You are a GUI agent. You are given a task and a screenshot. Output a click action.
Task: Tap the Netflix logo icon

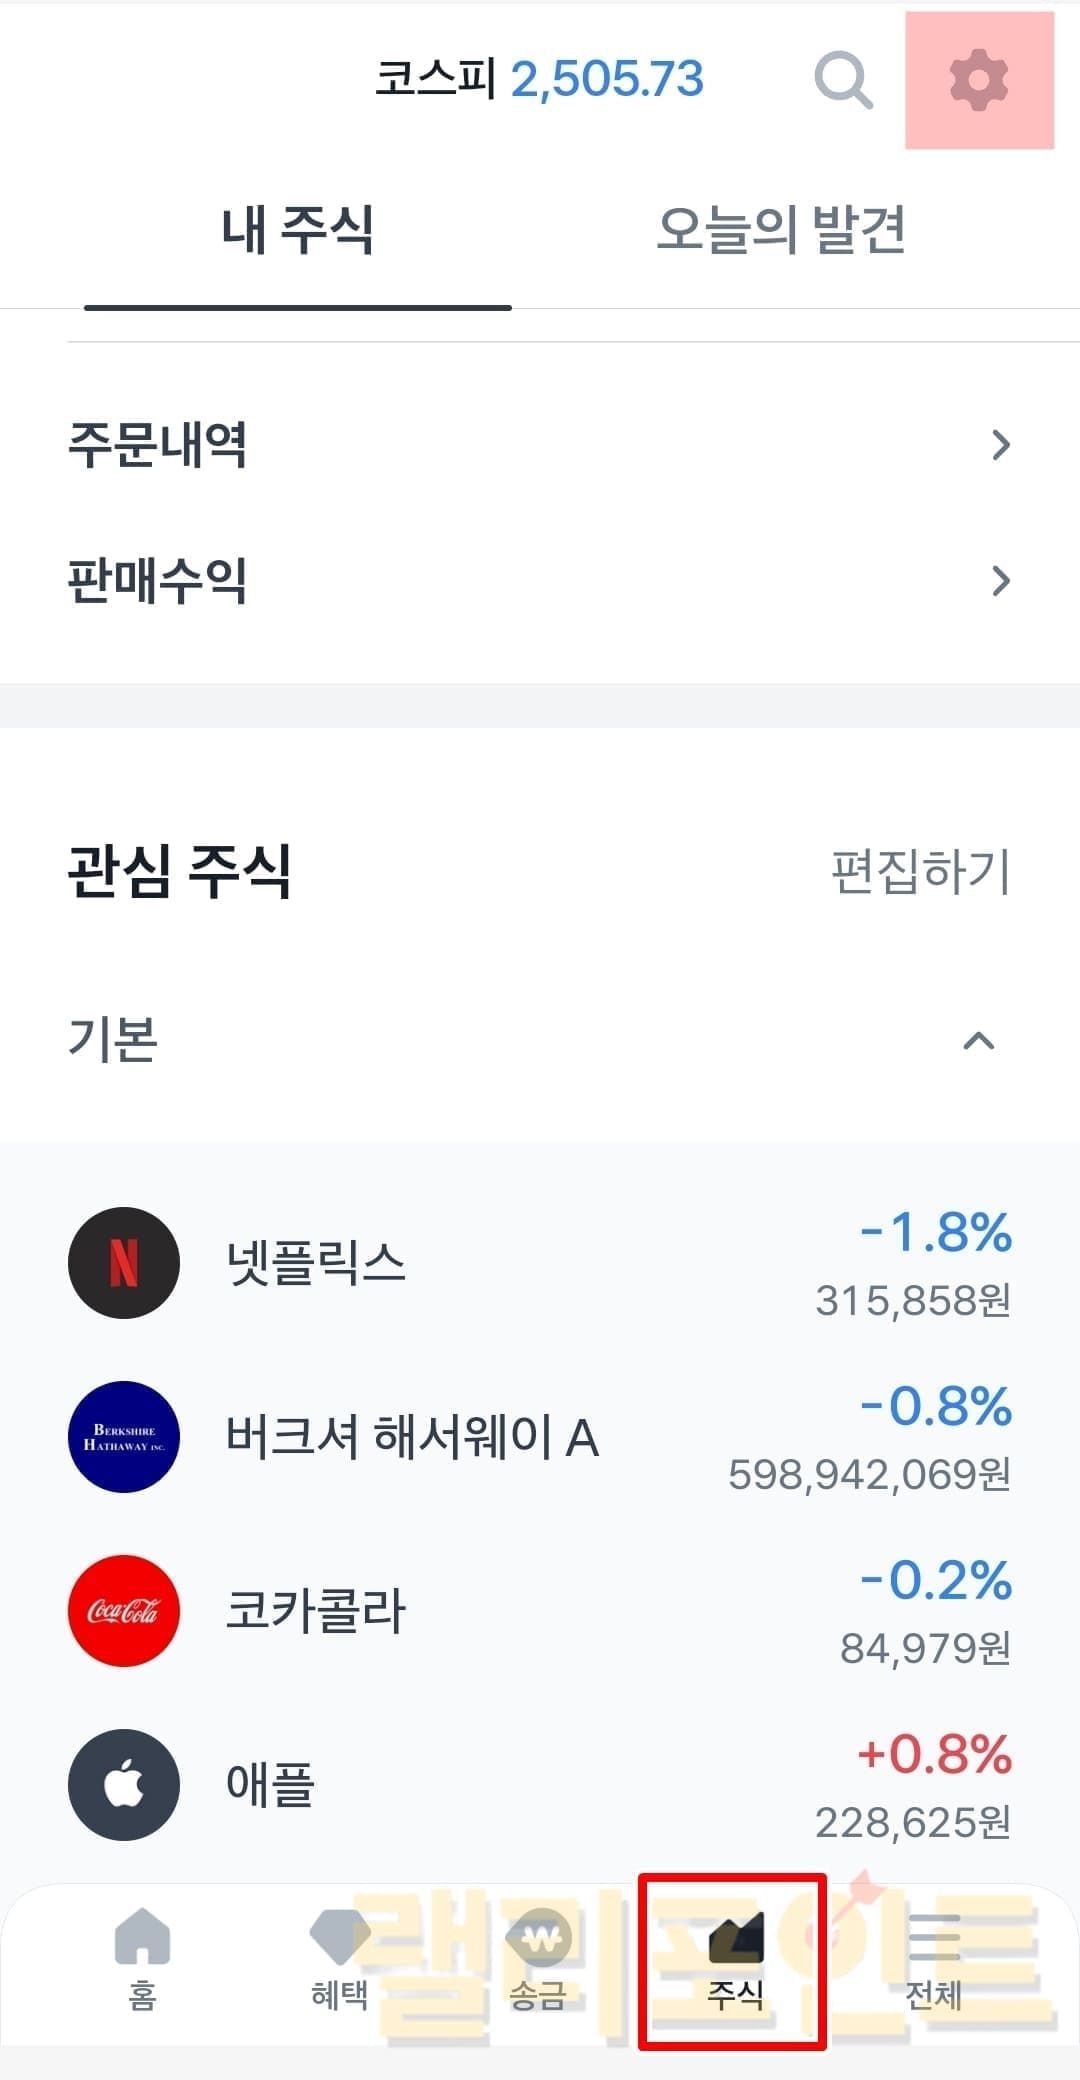[x=124, y=1263]
